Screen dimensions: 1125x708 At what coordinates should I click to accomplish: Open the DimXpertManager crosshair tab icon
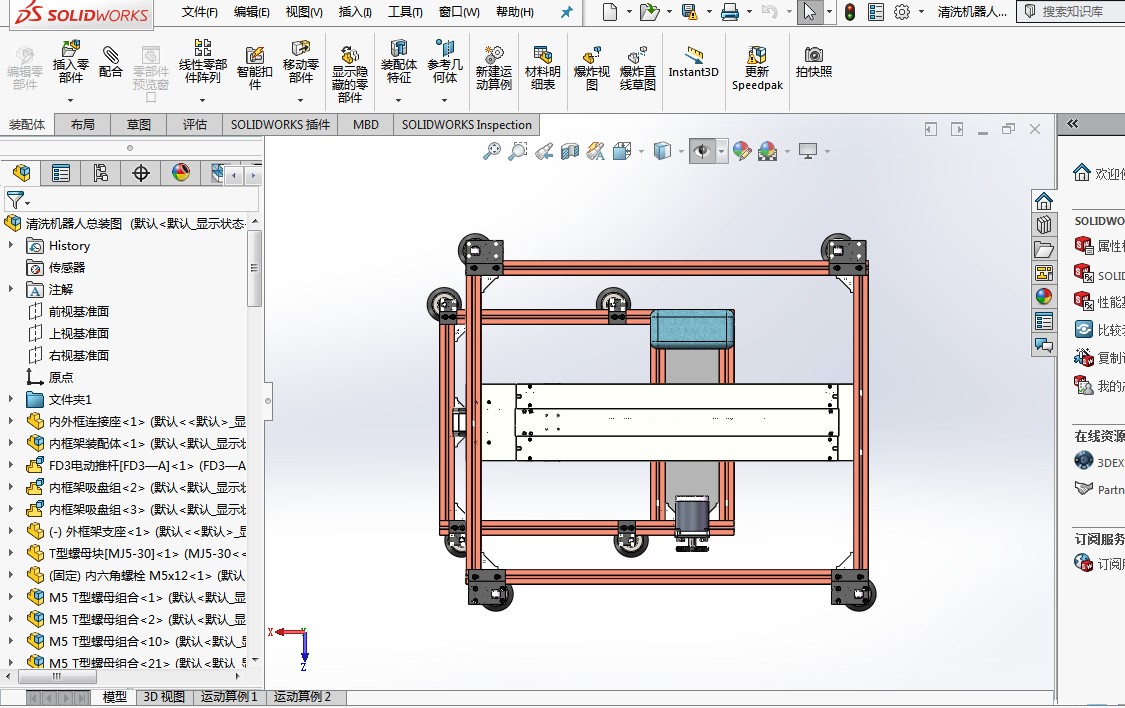[x=141, y=173]
